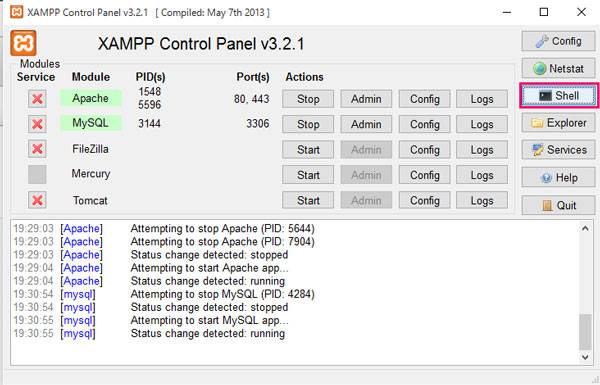Open Netstat with the globe icon

pos(558,69)
